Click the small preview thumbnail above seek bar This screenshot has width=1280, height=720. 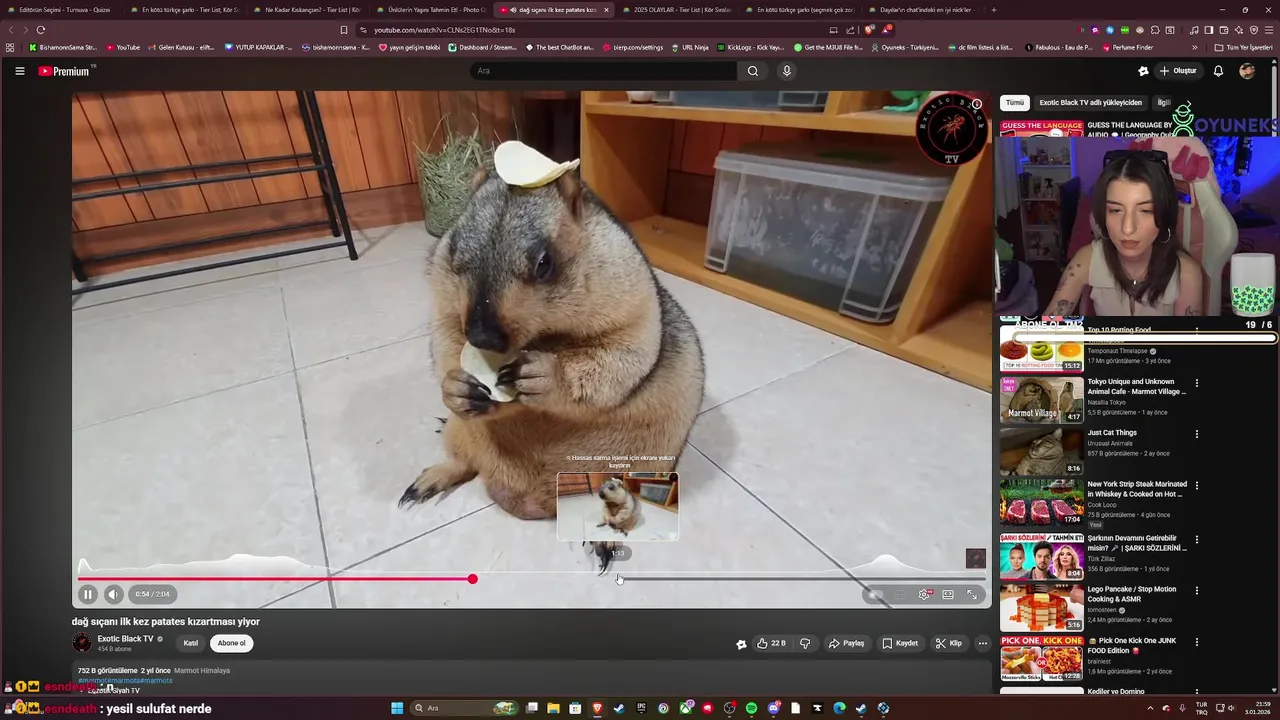[x=618, y=507]
